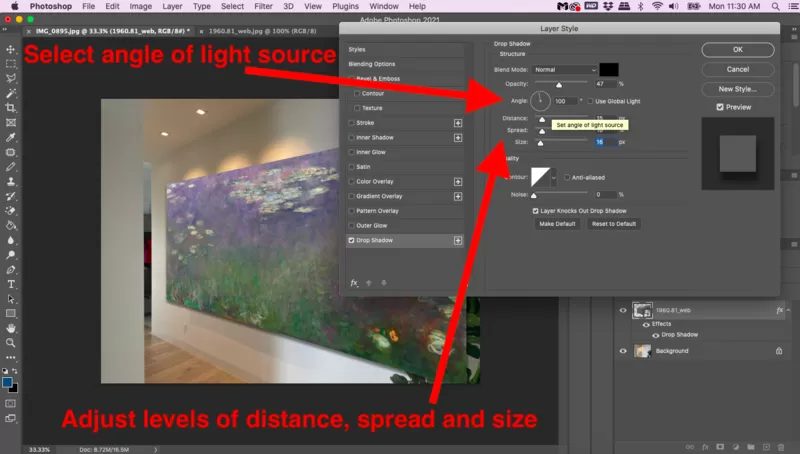Enable the Inner Shadow checkbox
The image size is (800, 454).
352,138
